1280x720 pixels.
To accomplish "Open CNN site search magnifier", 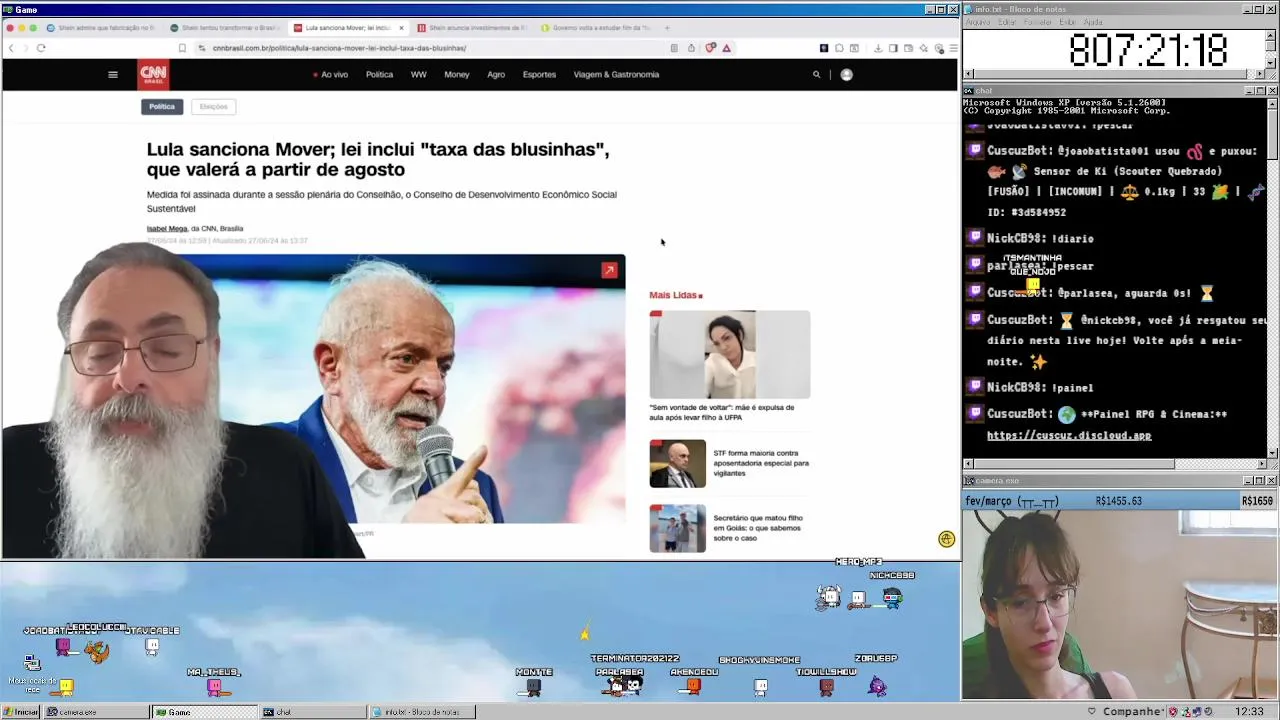I will 816,74.
